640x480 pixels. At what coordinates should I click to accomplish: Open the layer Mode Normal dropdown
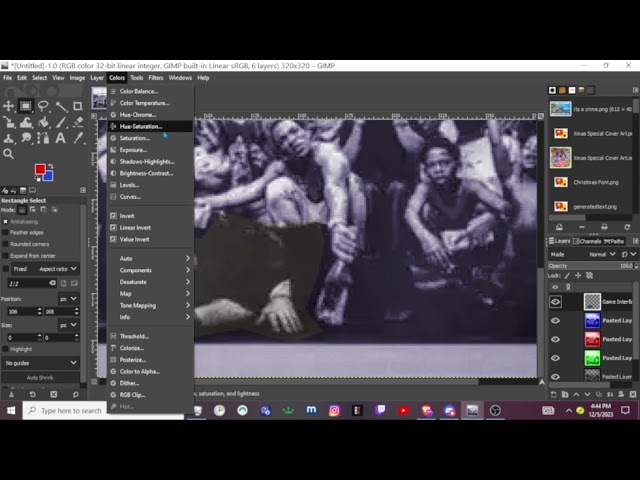tap(582, 254)
